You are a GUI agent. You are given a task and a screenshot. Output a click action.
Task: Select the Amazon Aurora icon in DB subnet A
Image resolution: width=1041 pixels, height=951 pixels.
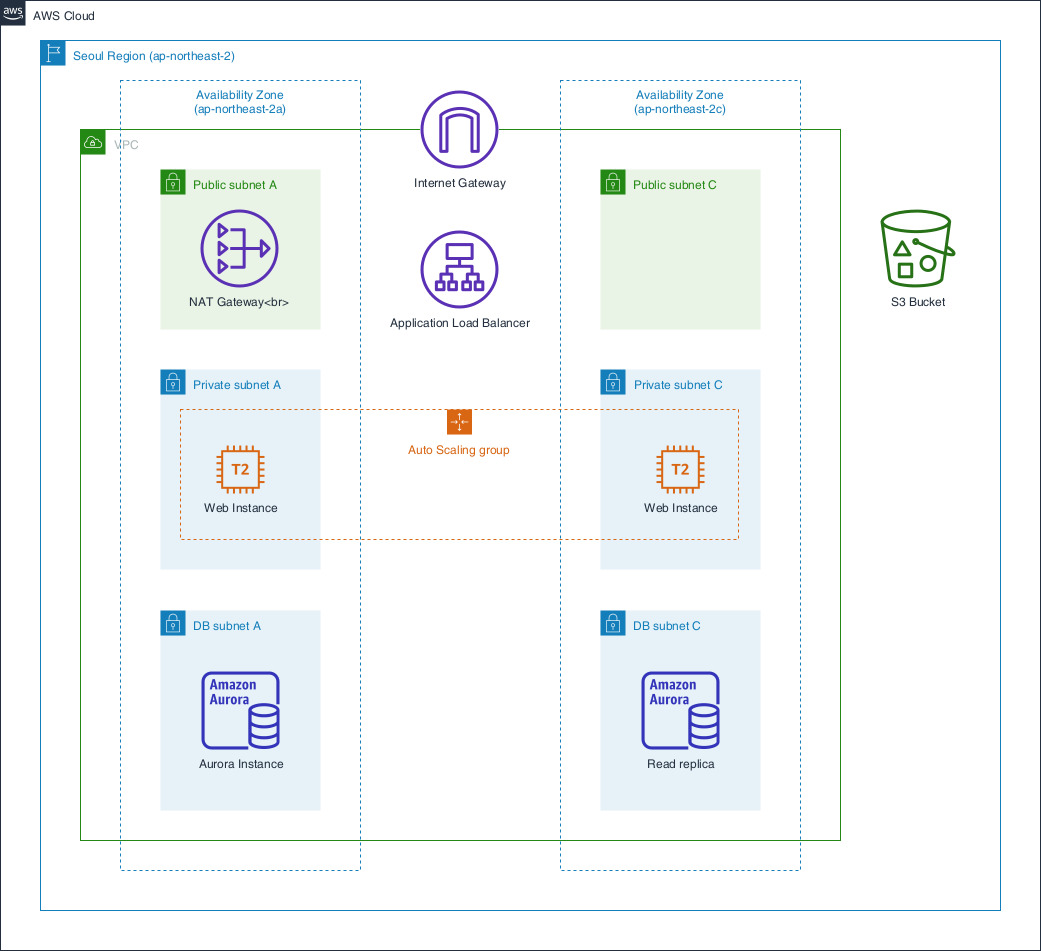tap(240, 710)
